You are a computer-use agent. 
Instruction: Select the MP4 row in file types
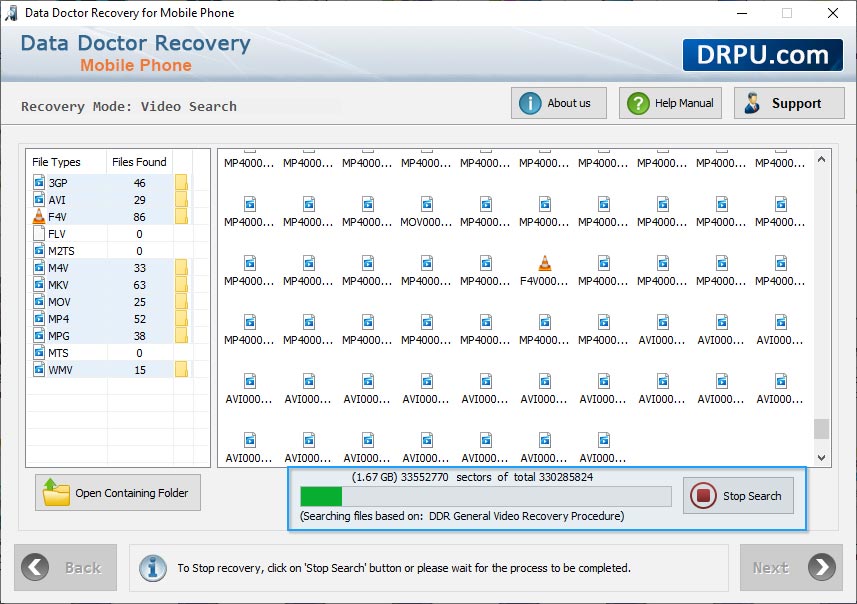(109, 319)
